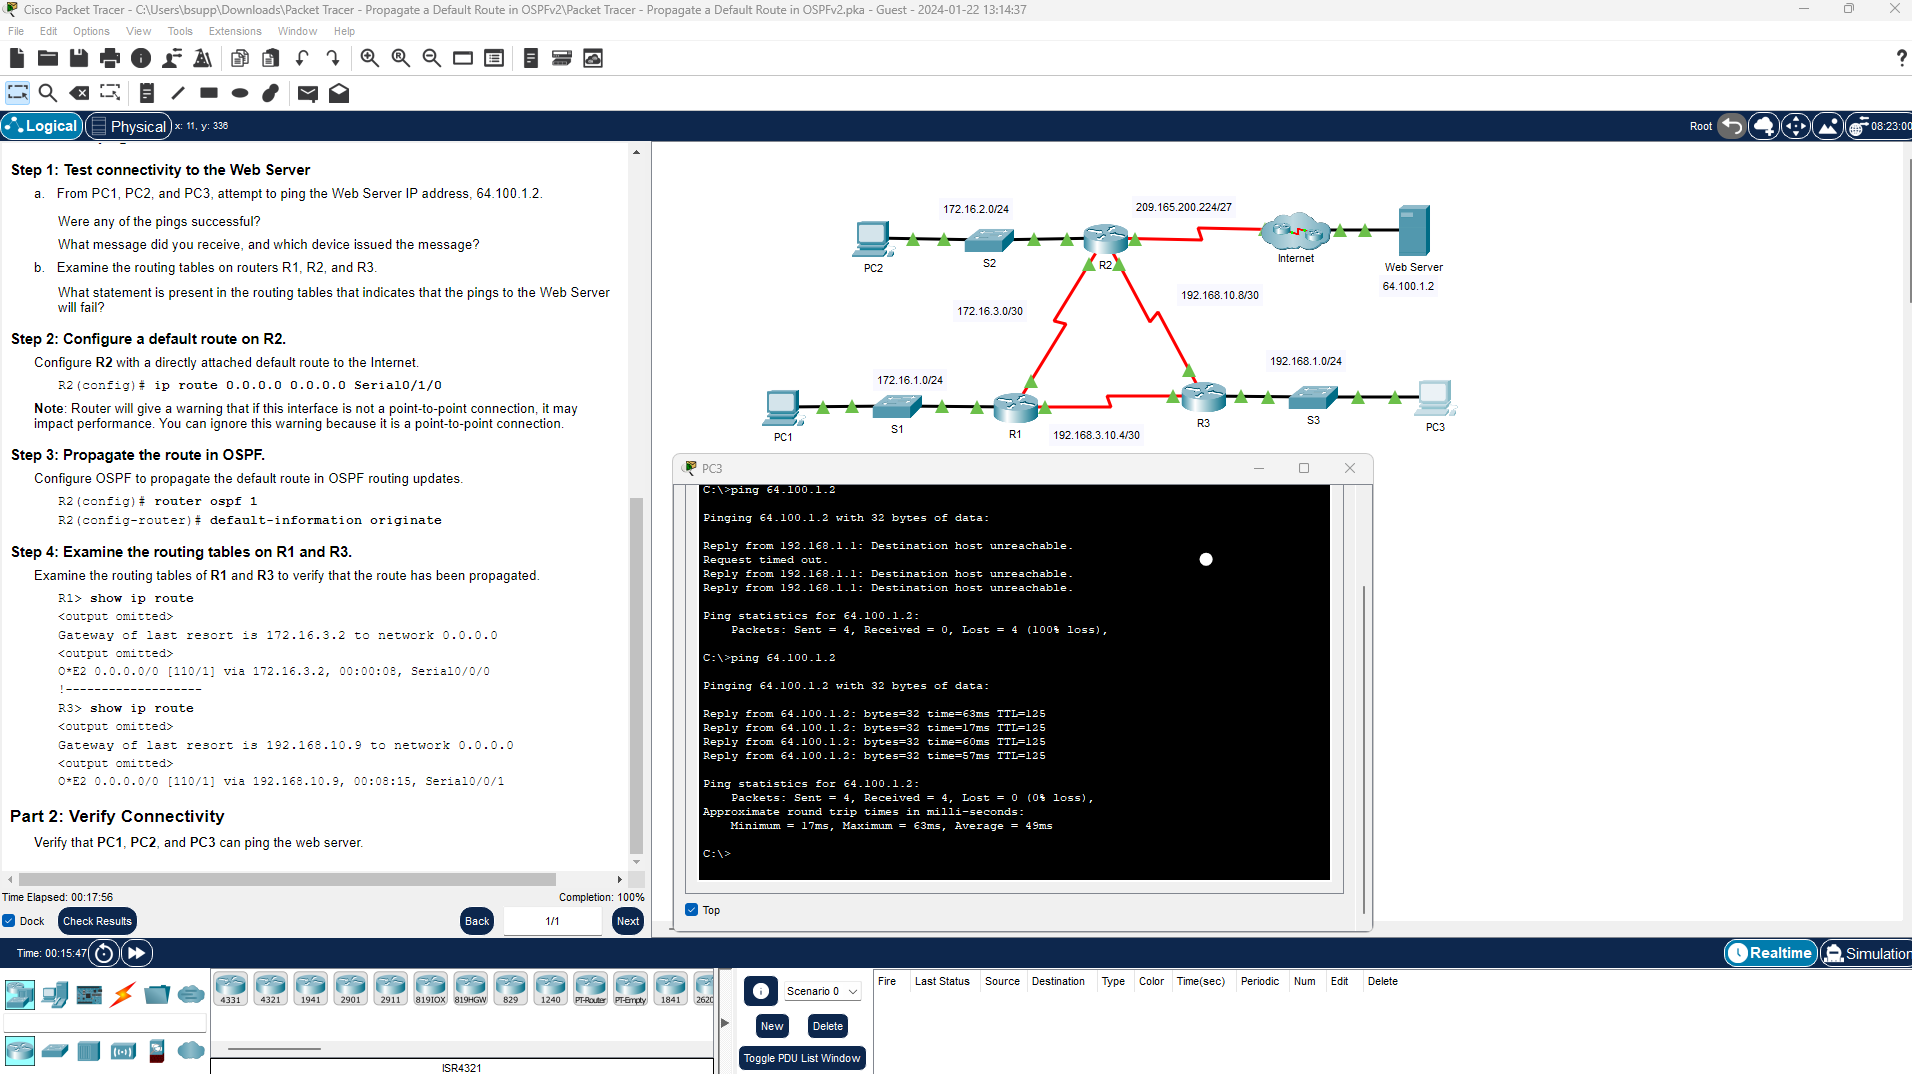Screen dimensions: 1912x1074
Task: Open the Extensions menu
Action: tap(234, 31)
